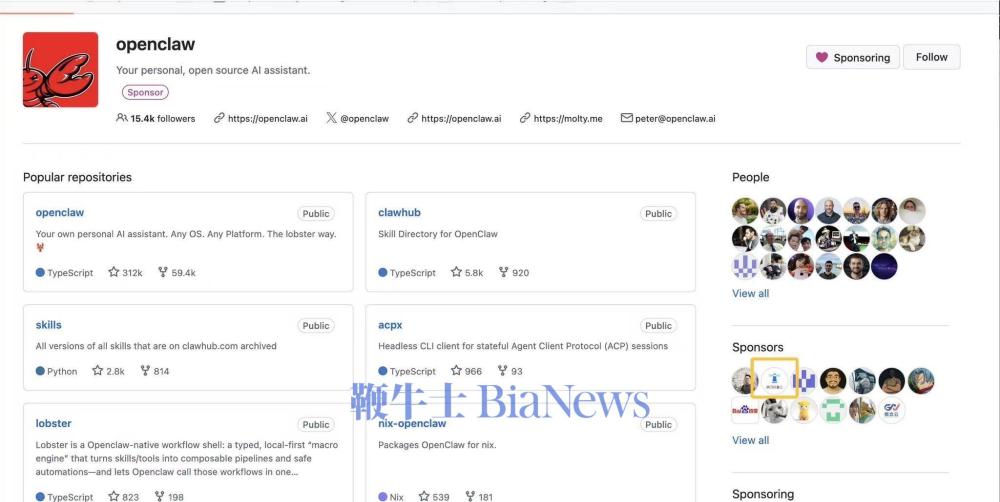Screen dimensions: 1000x502
Task: Click the heart Sponsoring button
Action: point(853,57)
